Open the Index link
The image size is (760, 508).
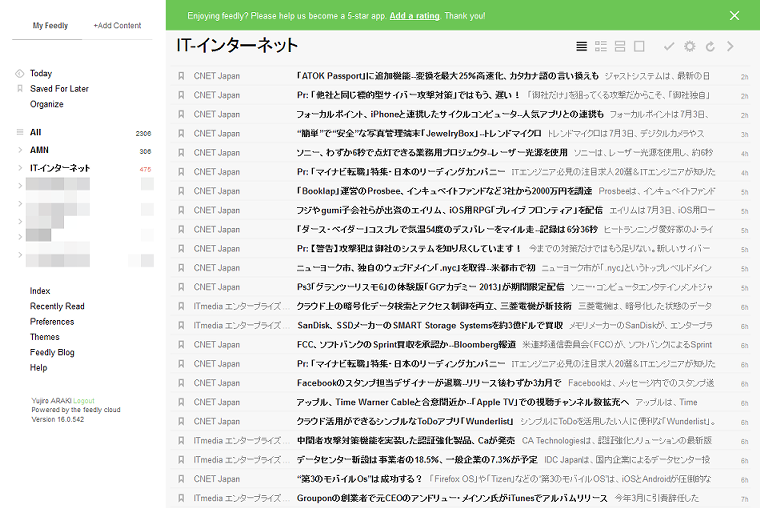click(40, 291)
